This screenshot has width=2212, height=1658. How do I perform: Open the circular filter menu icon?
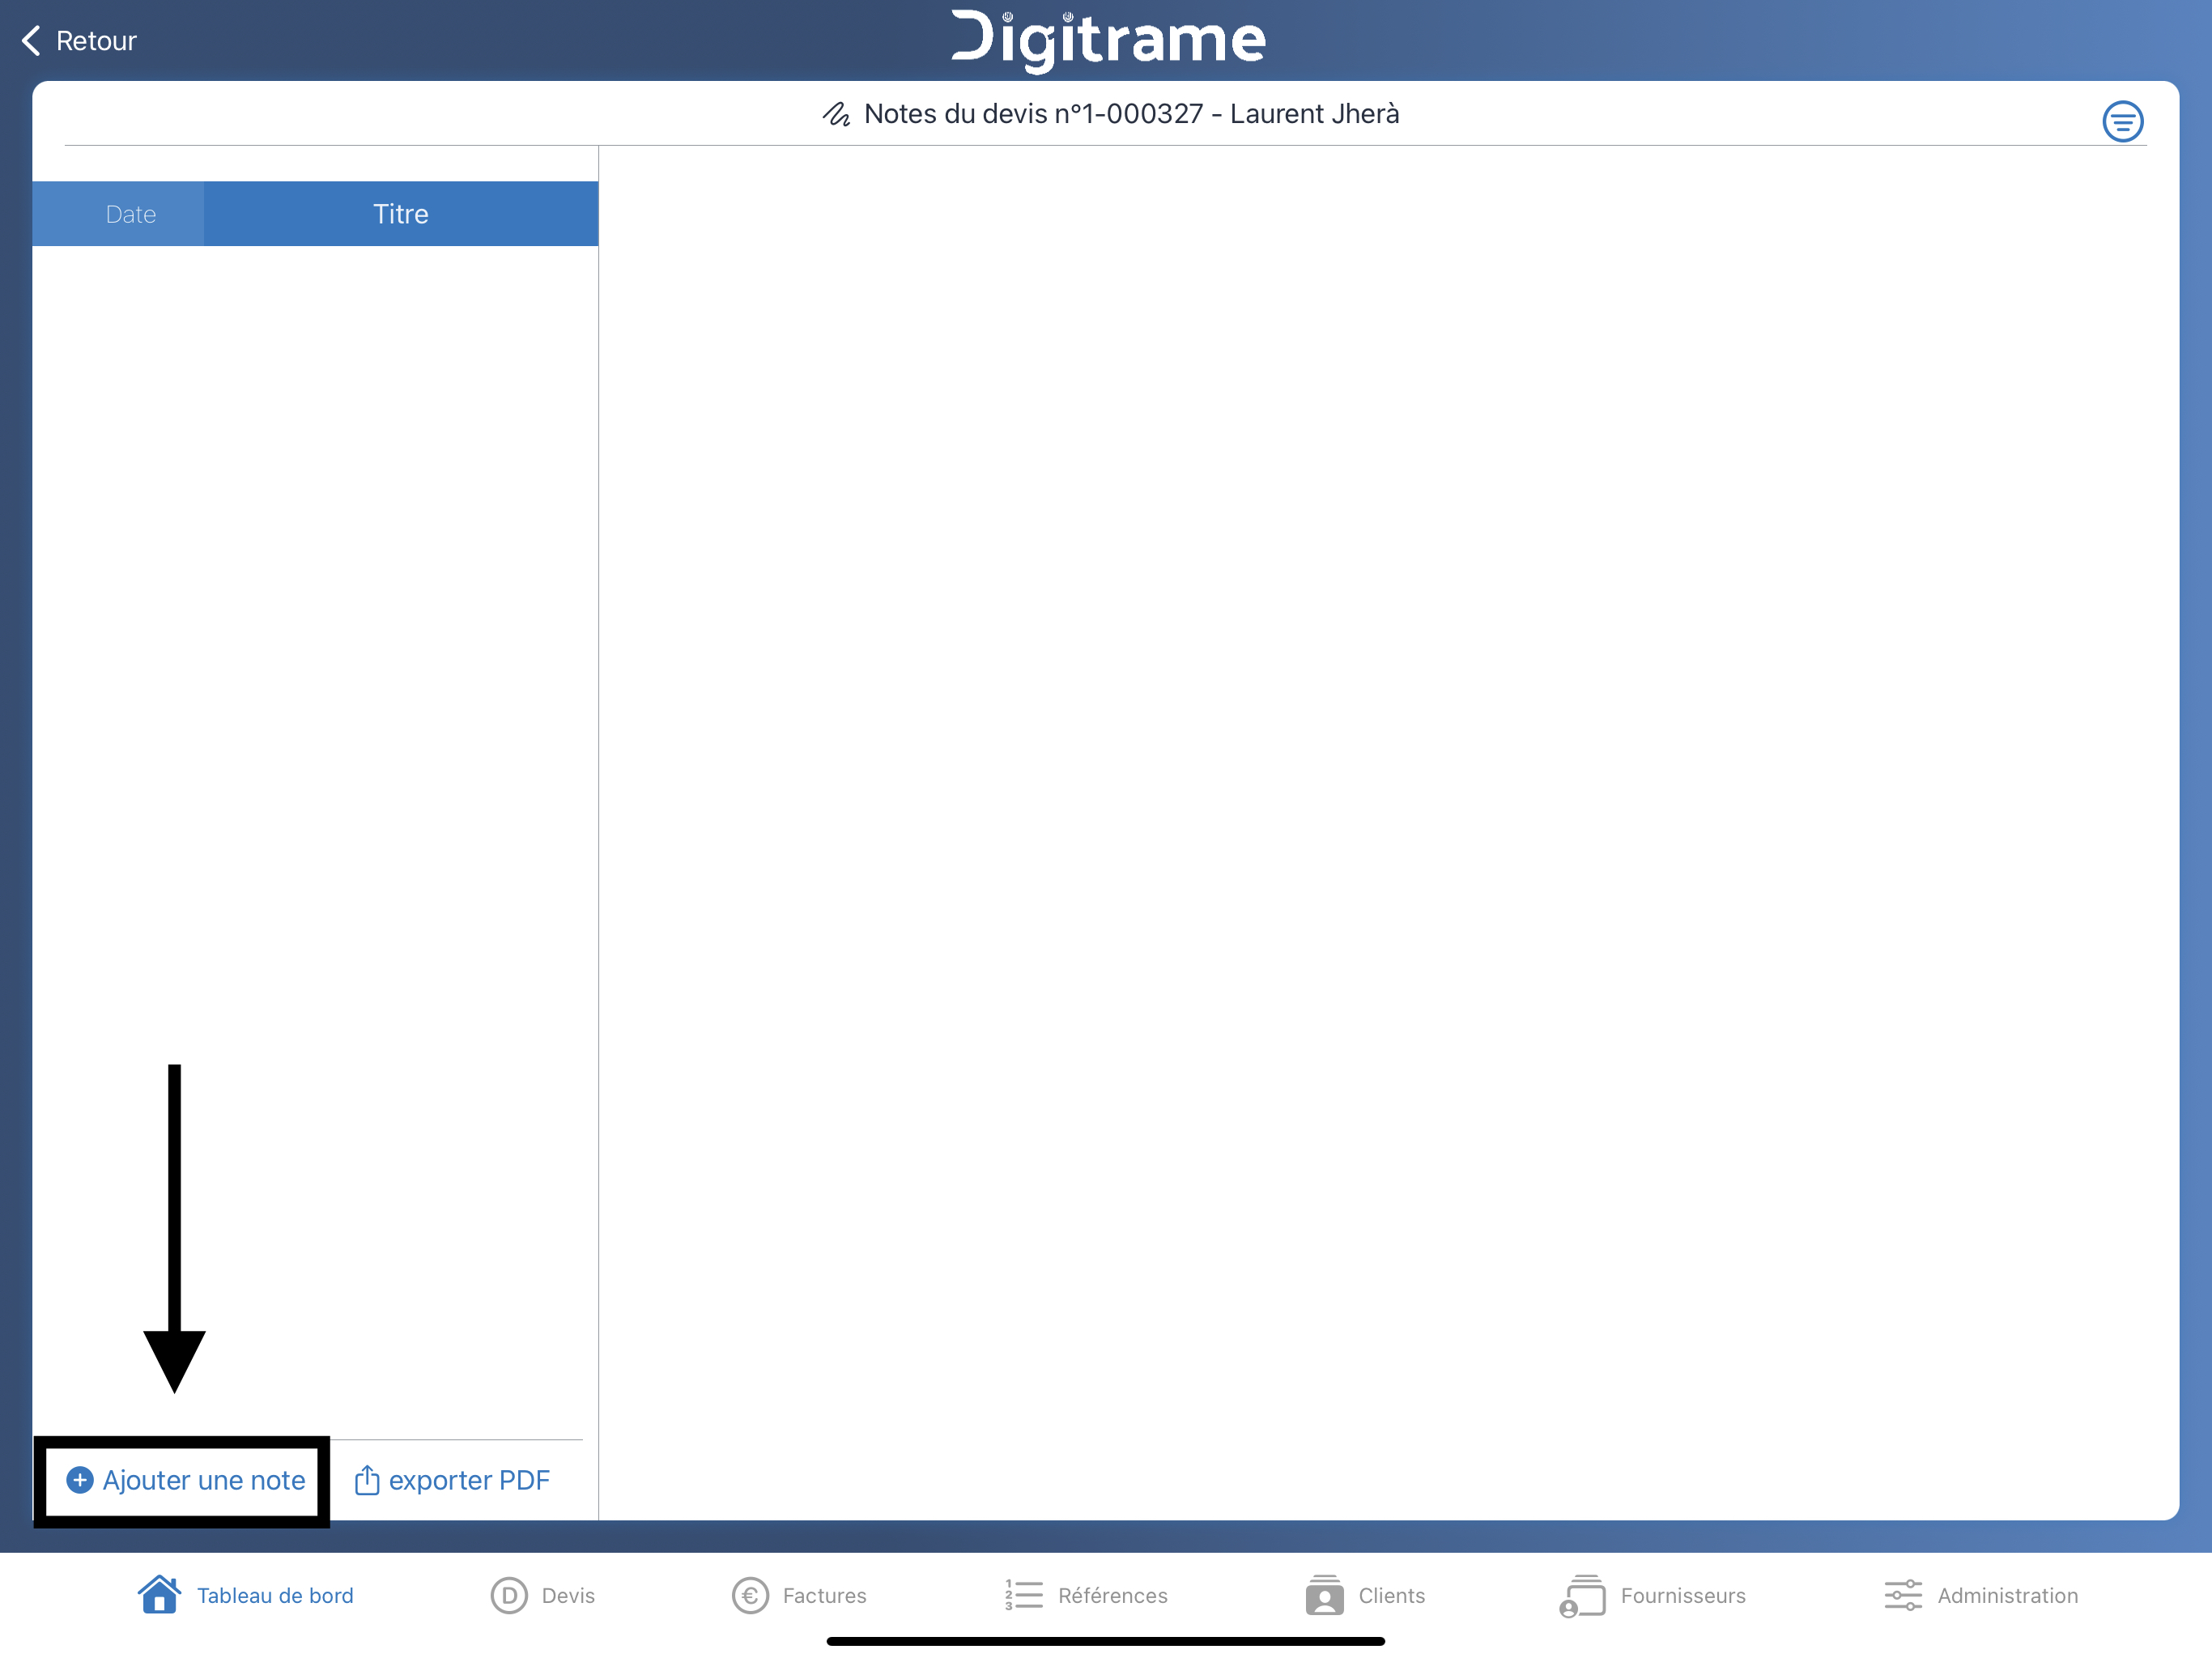(x=2122, y=121)
